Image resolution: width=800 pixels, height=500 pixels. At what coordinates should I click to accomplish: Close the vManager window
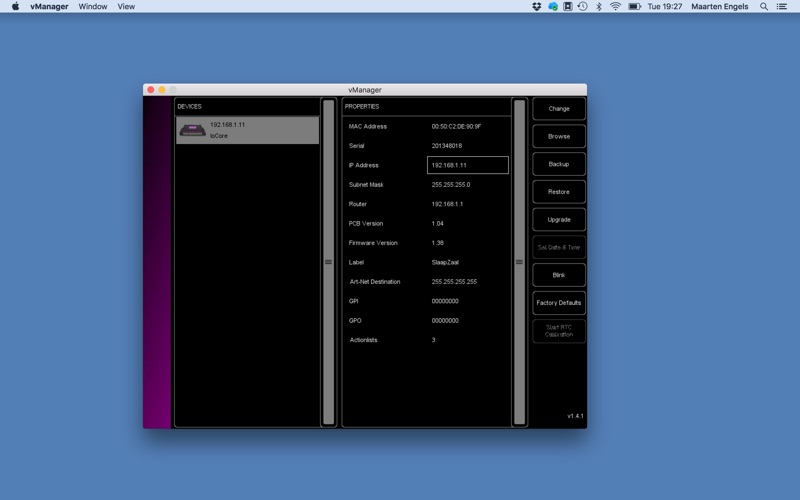click(151, 90)
